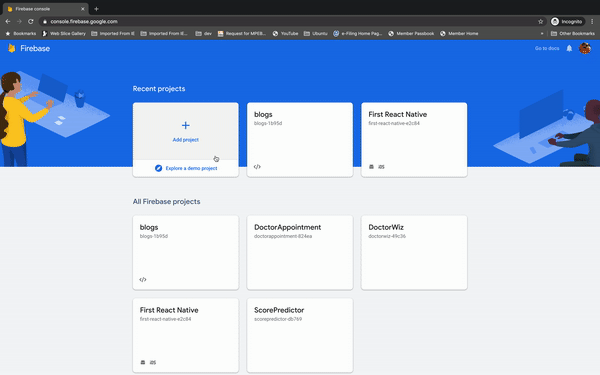Viewport: 600px width, 375px height.
Task: Open the Member Home bookmark
Action: pos(459,34)
